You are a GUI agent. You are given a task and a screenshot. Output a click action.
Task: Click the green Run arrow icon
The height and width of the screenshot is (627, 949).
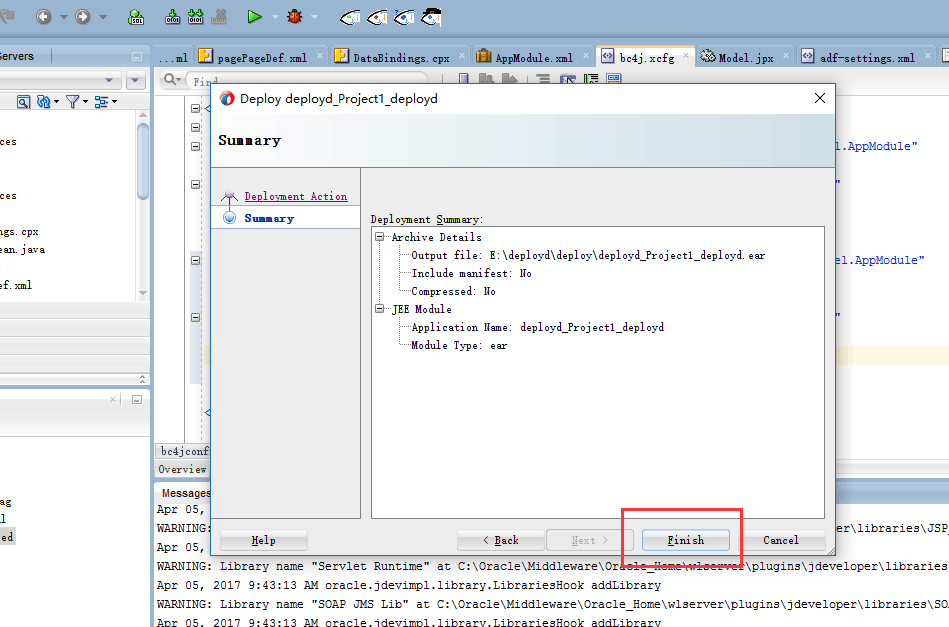click(254, 16)
